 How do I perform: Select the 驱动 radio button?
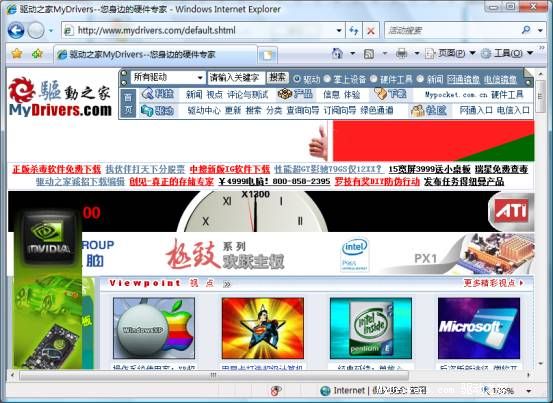(x=297, y=79)
